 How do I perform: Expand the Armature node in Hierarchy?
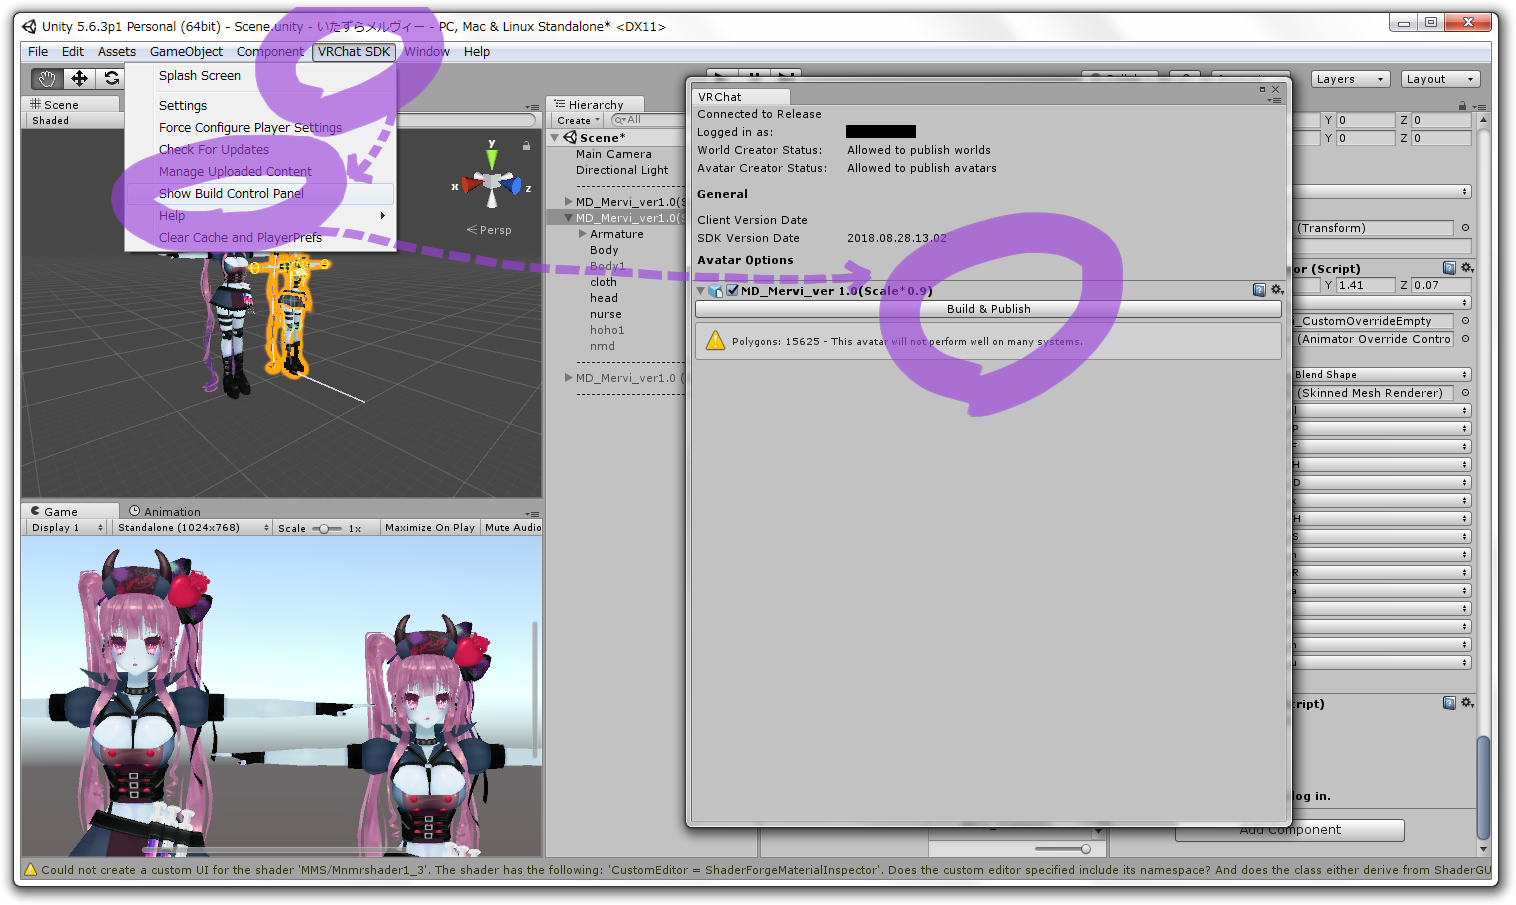[583, 234]
